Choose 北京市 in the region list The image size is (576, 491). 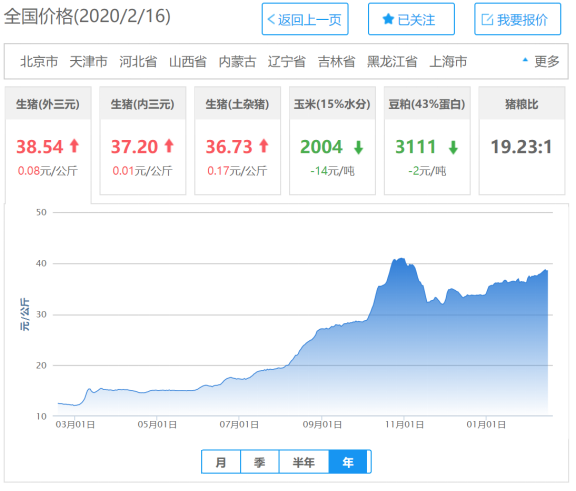[39, 61]
